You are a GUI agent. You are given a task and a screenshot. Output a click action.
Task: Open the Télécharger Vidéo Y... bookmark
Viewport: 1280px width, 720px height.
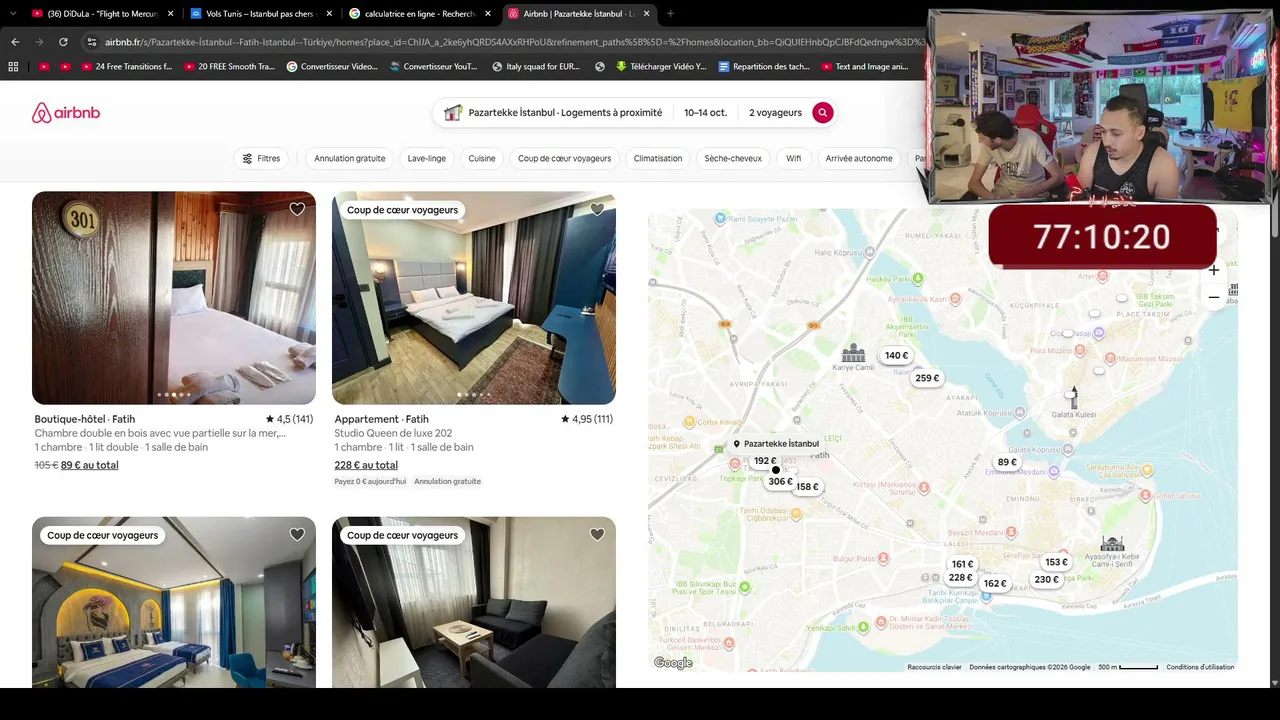tap(661, 67)
